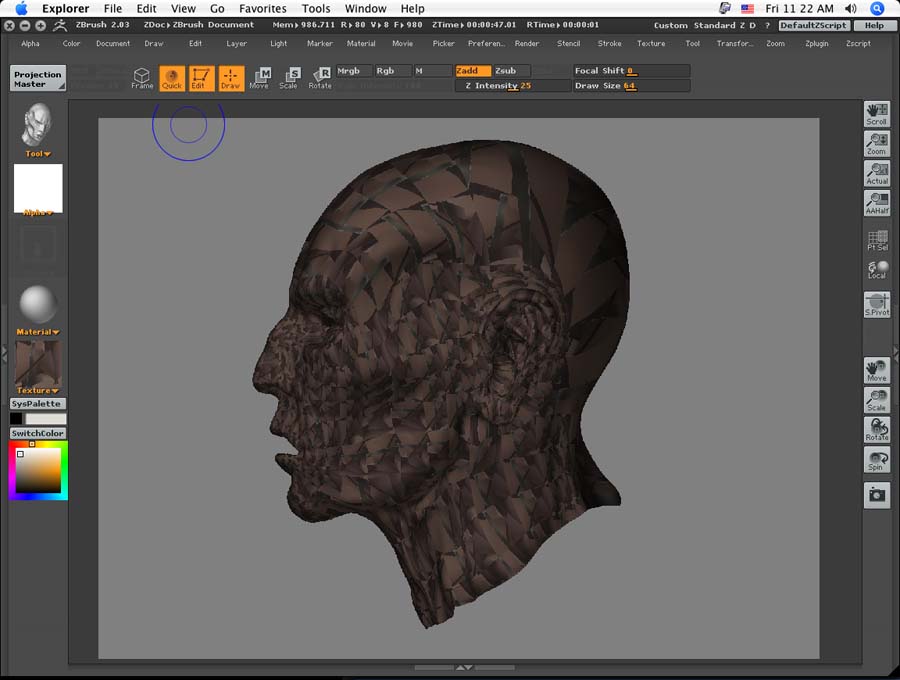The height and width of the screenshot is (680, 900).
Task: Open the Apple menu
Action: [21, 8]
